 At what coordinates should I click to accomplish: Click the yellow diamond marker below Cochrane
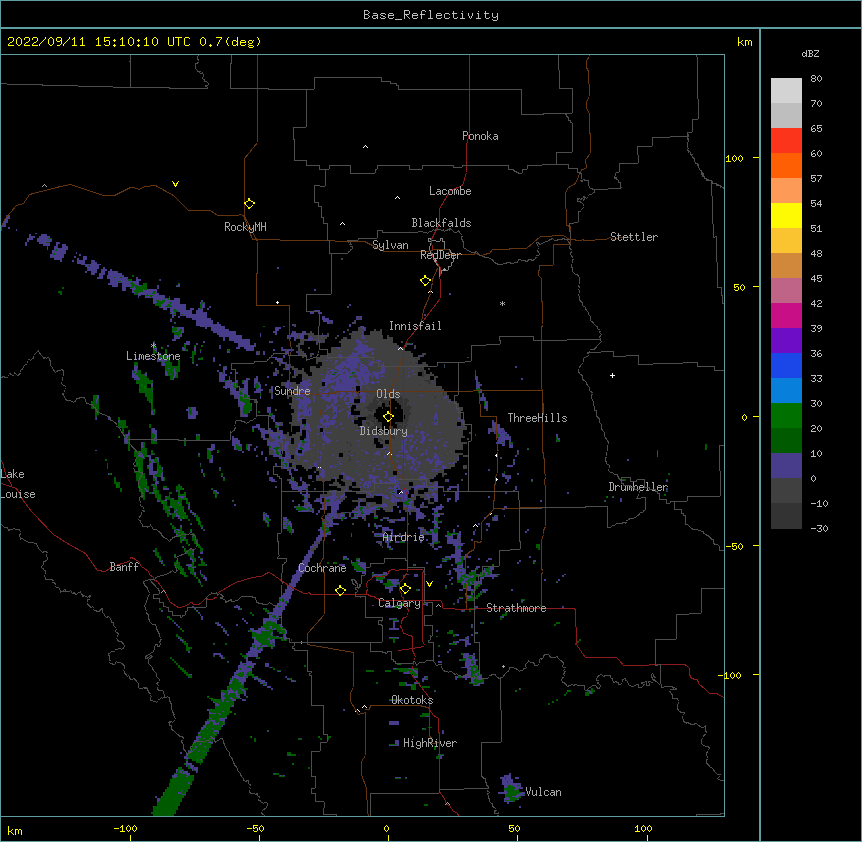(x=340, y=590)
